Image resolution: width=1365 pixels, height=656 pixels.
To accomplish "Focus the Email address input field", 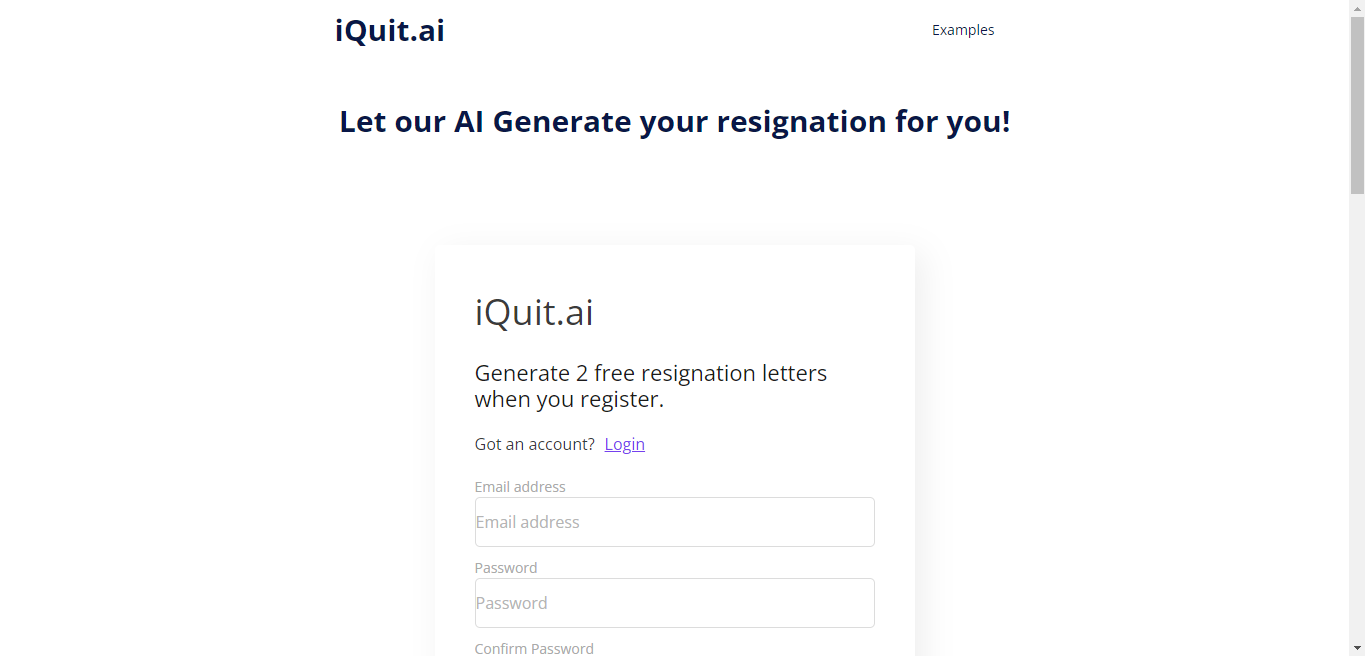I will pos(674,522).
